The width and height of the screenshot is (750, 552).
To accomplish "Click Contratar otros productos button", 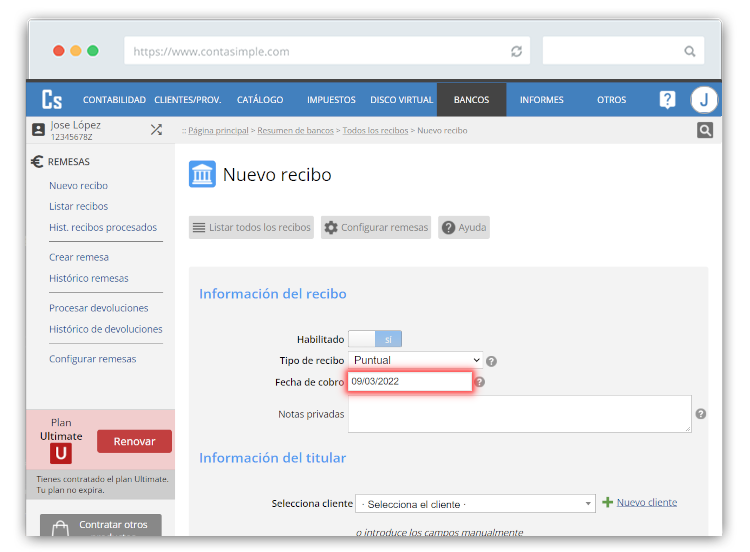I will pyautogui.click(x=101, y=526).
